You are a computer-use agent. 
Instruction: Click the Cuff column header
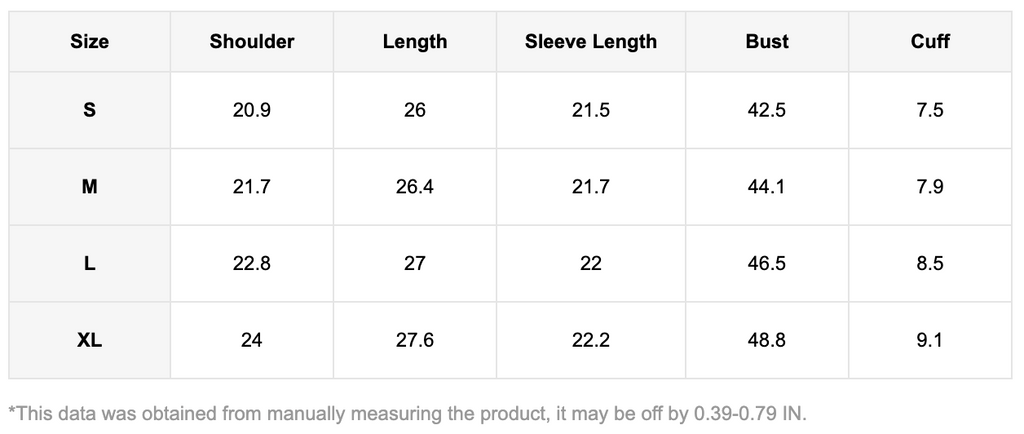pos(930,42)
